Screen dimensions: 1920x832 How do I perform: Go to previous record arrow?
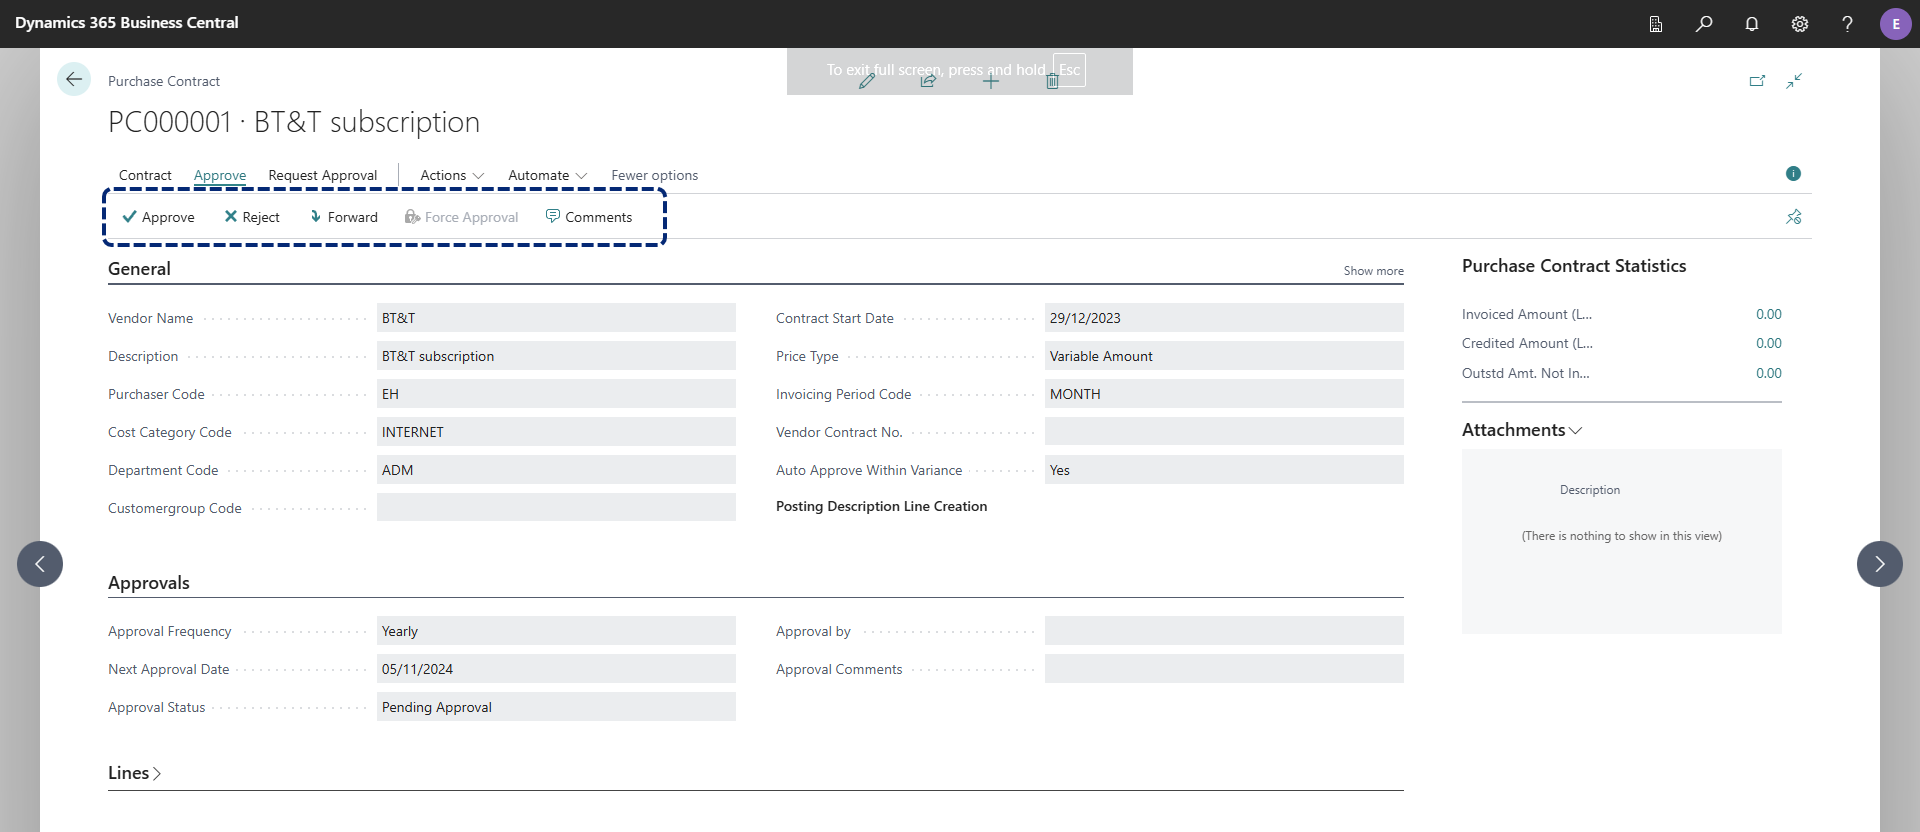[40, 564]
